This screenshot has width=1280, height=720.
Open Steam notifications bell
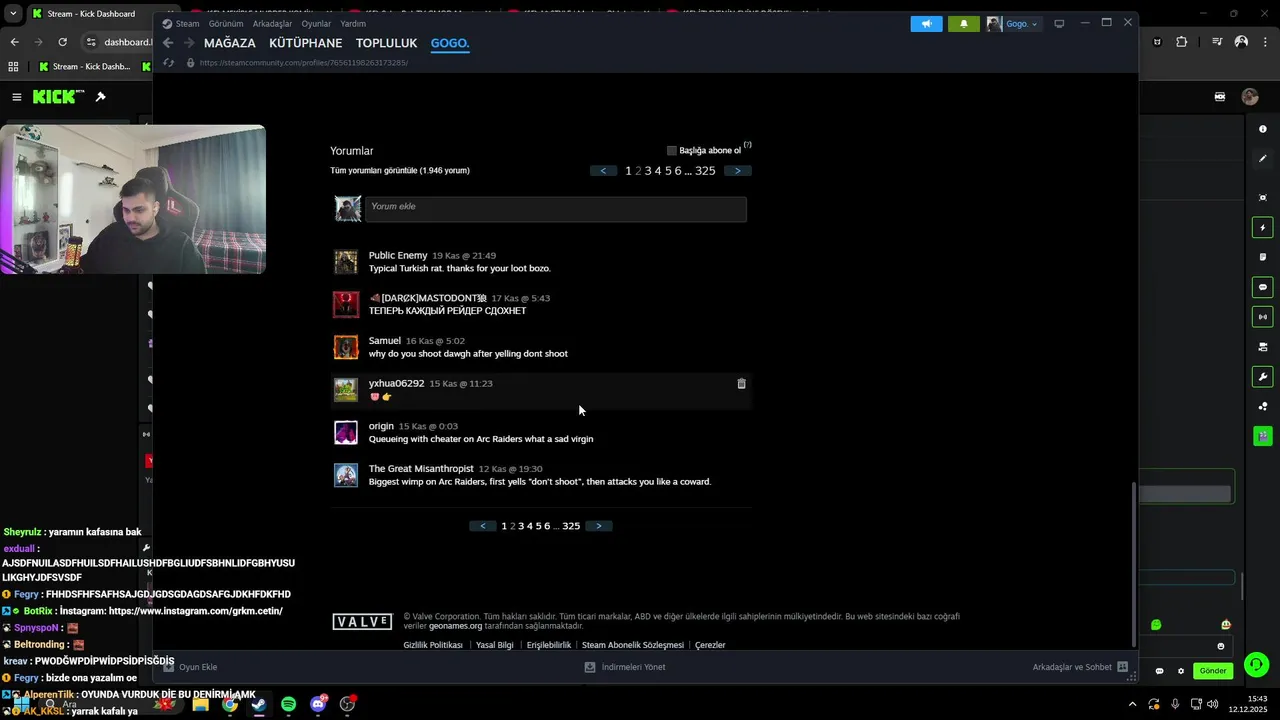[964, 24]
